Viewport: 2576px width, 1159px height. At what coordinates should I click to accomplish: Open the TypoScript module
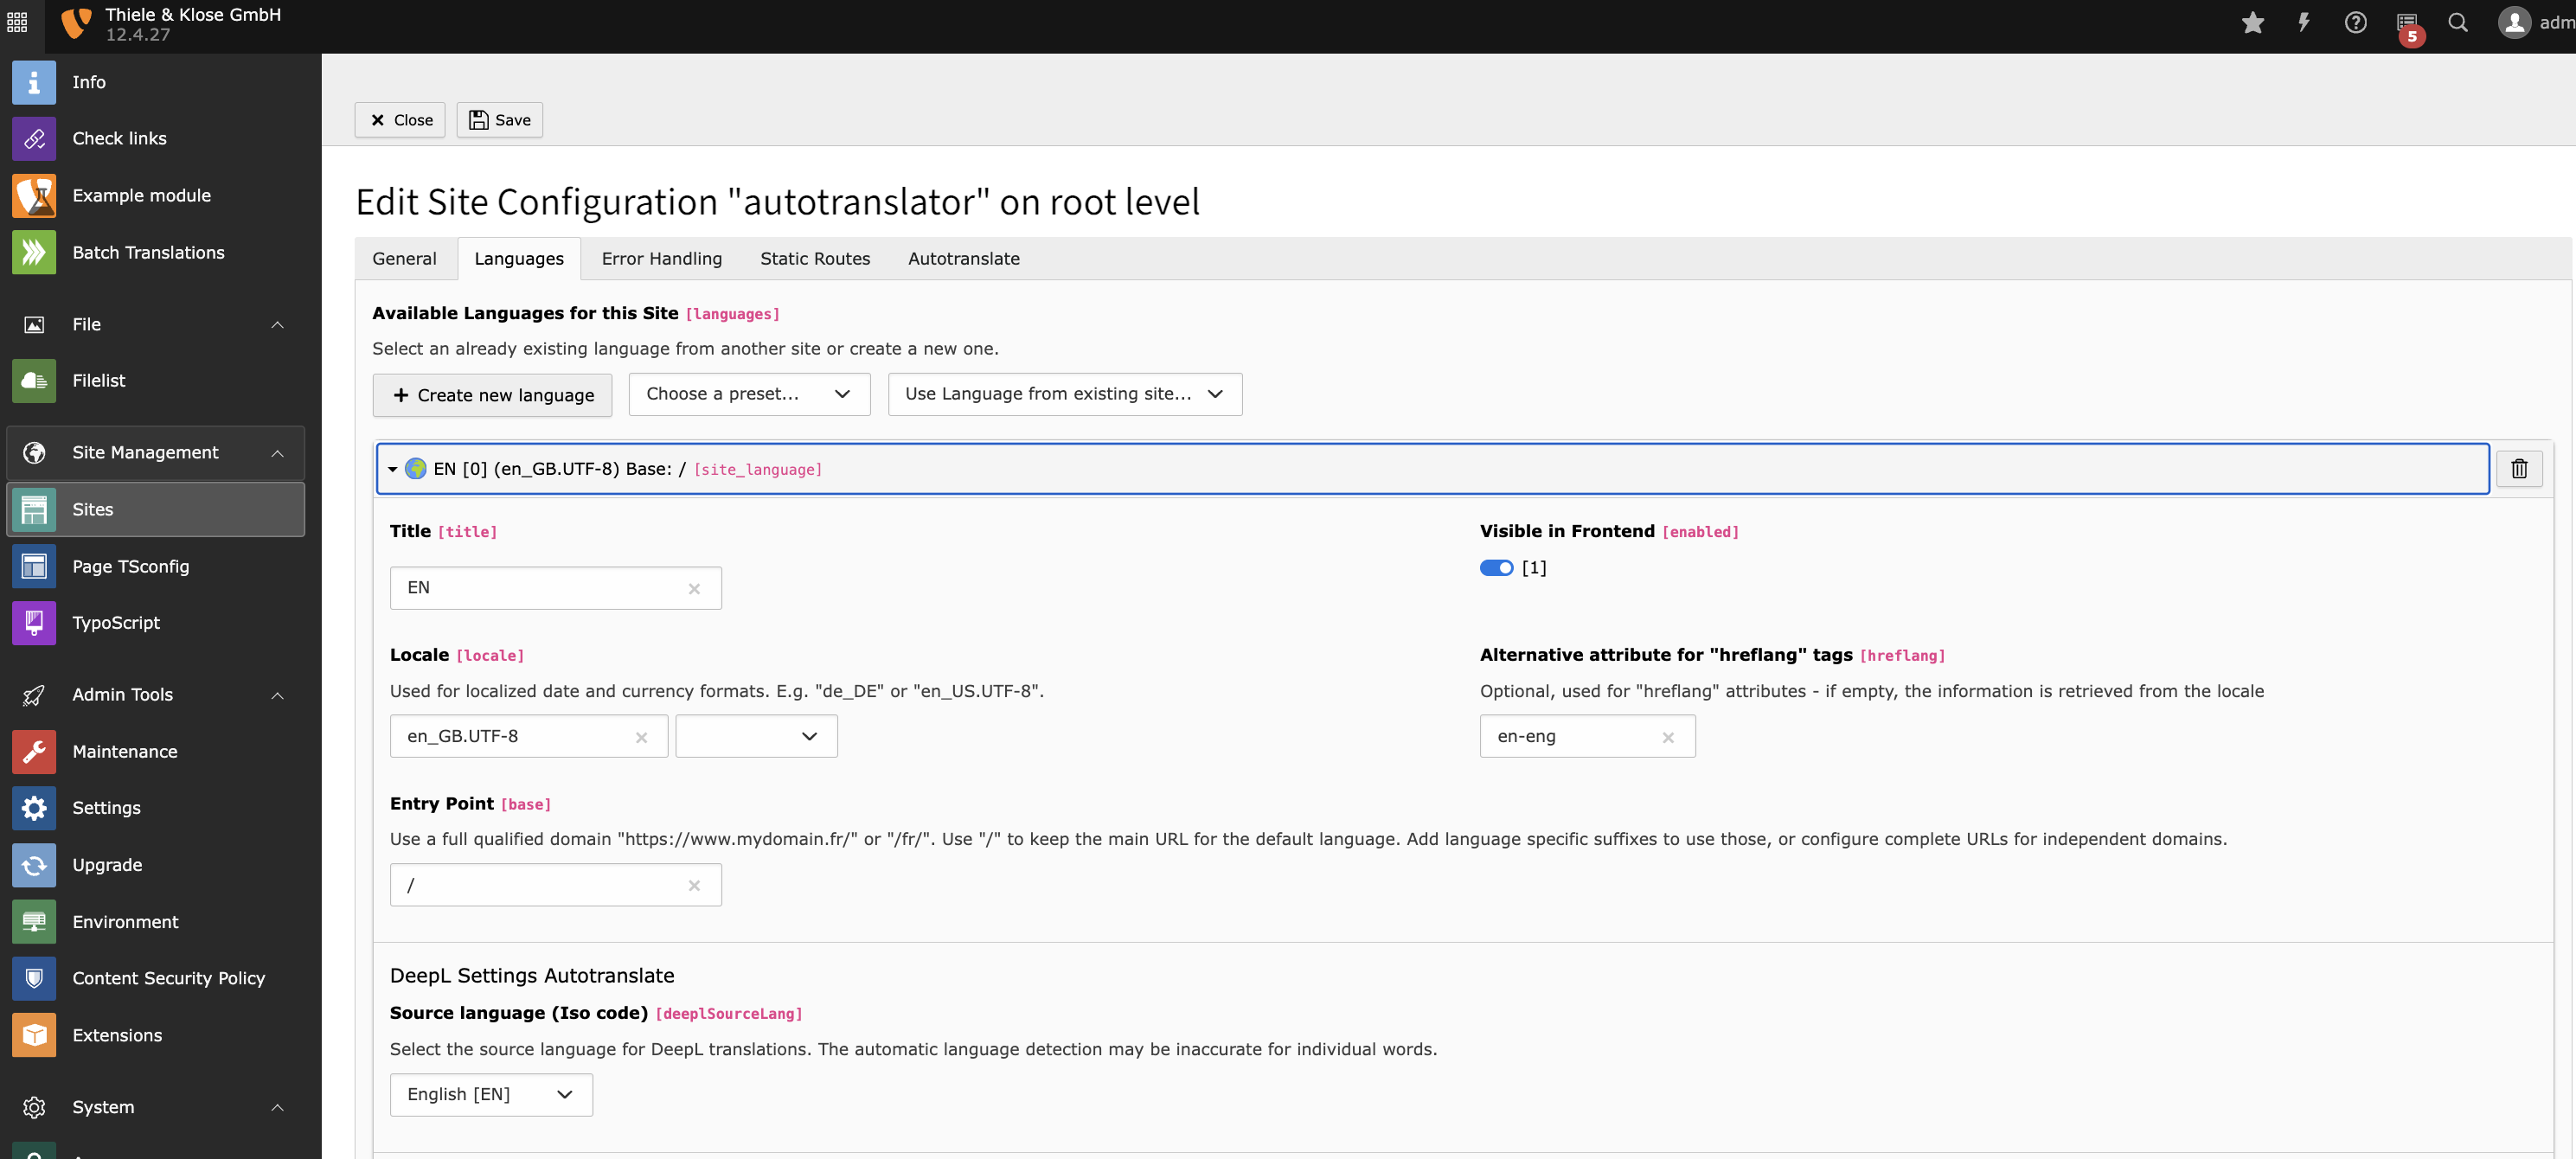(156, 622)
